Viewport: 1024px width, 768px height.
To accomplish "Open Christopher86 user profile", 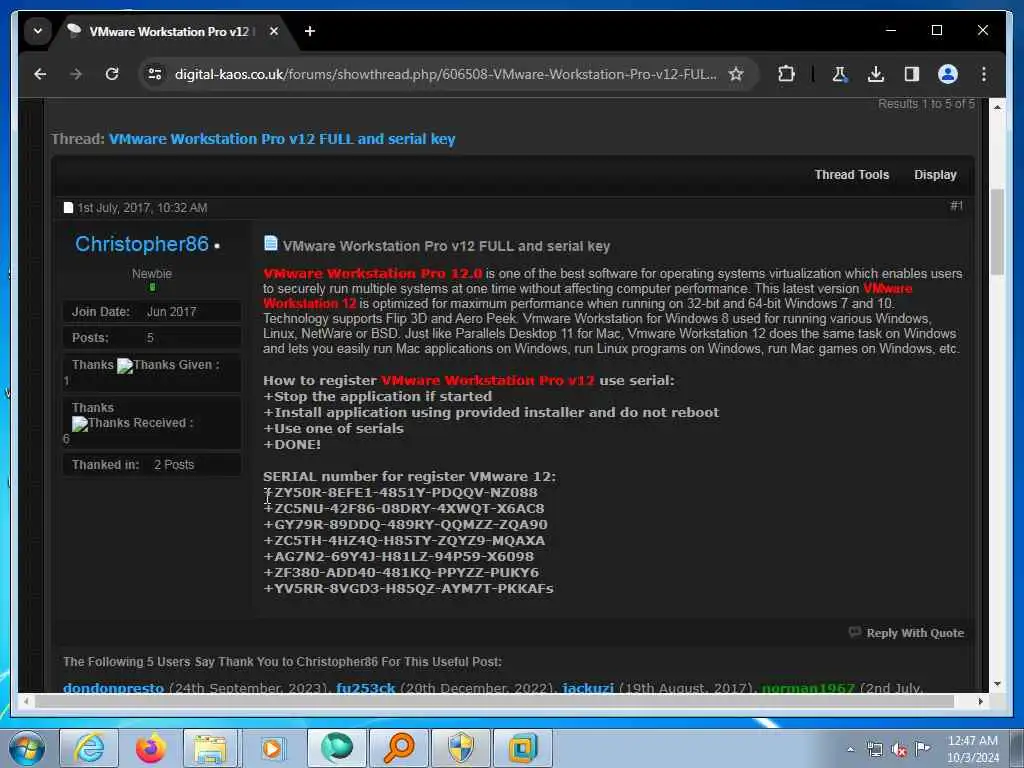I will click(x=142, y=244).
